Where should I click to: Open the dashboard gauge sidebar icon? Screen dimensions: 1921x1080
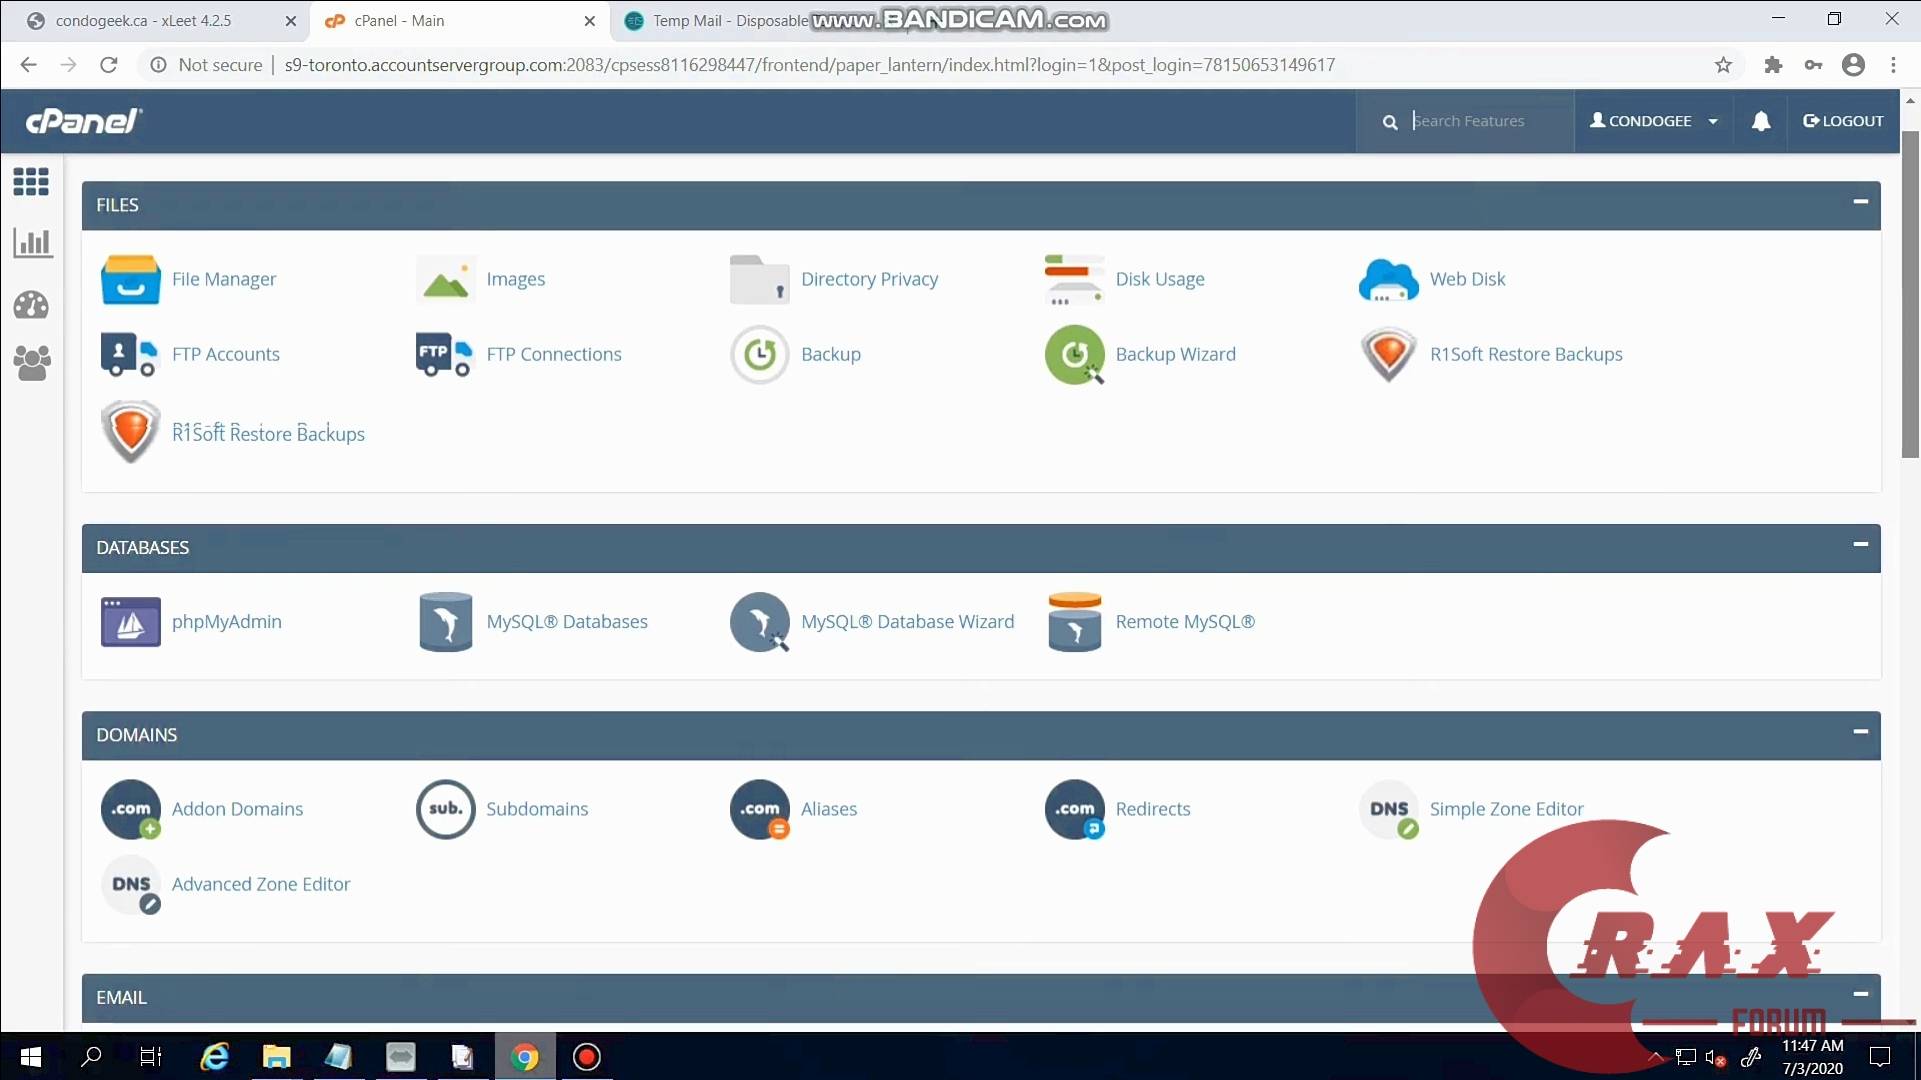[x=32, y=304]
